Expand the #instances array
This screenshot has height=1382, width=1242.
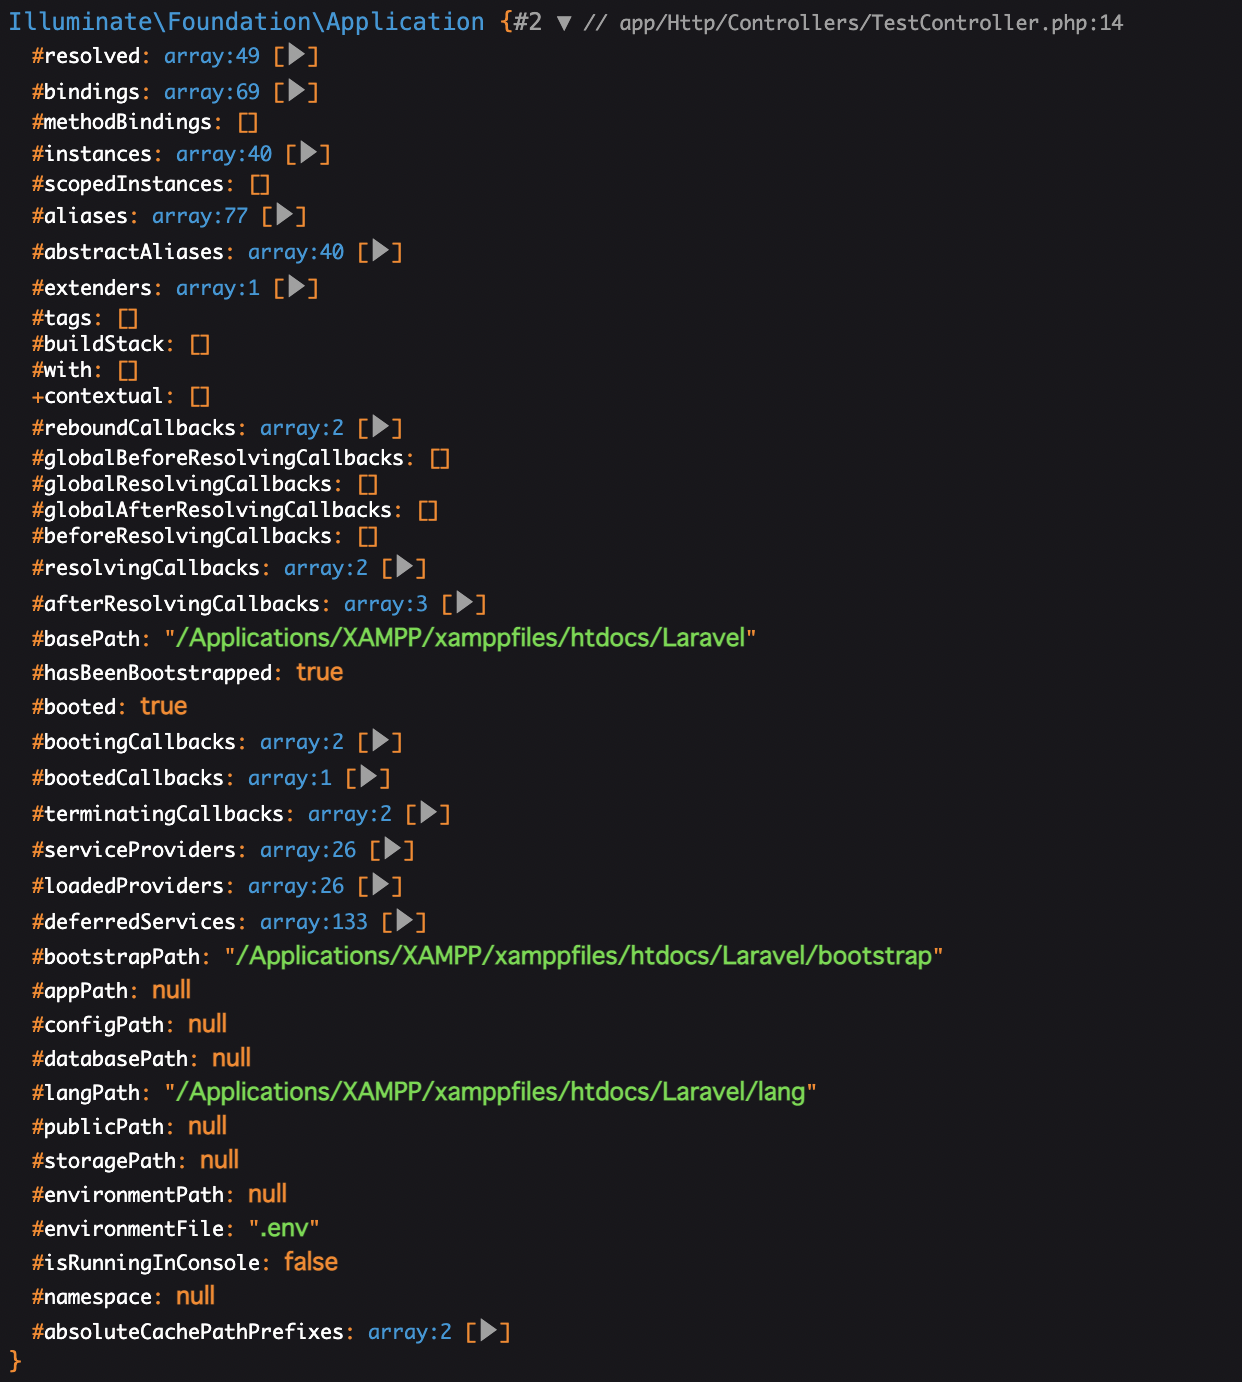308,153
